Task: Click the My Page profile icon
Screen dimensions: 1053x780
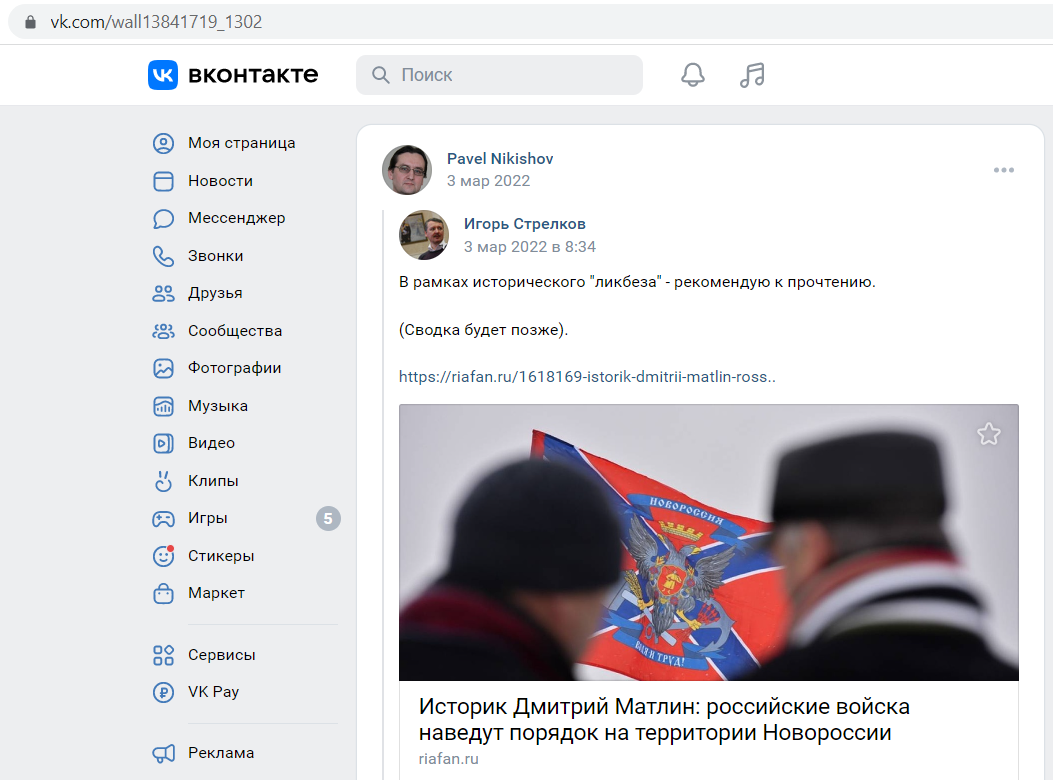Action: (163, 143)
